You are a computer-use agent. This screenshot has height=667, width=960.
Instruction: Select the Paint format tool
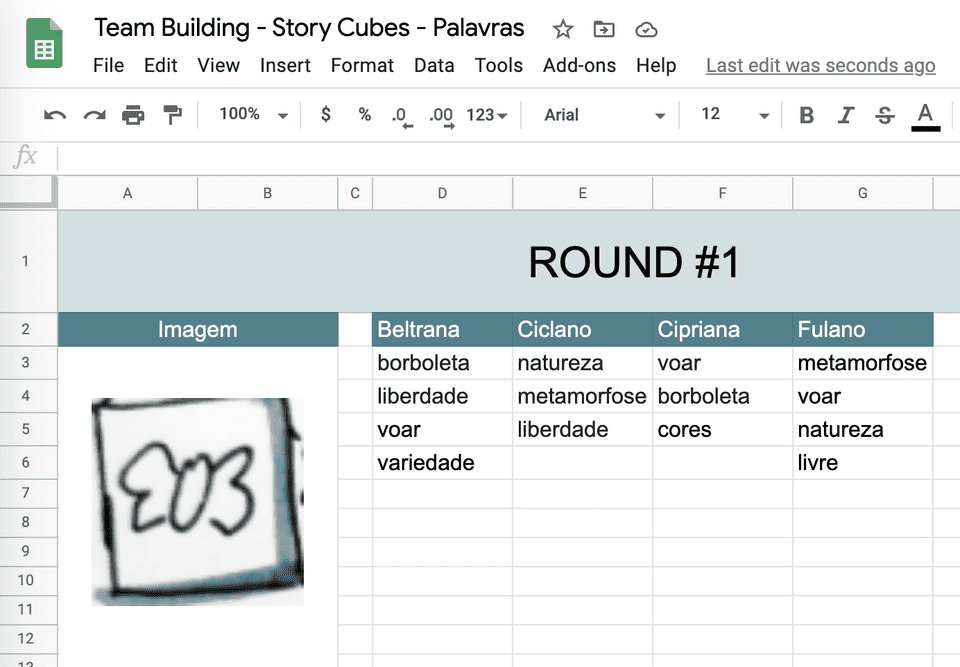(174, 115)
